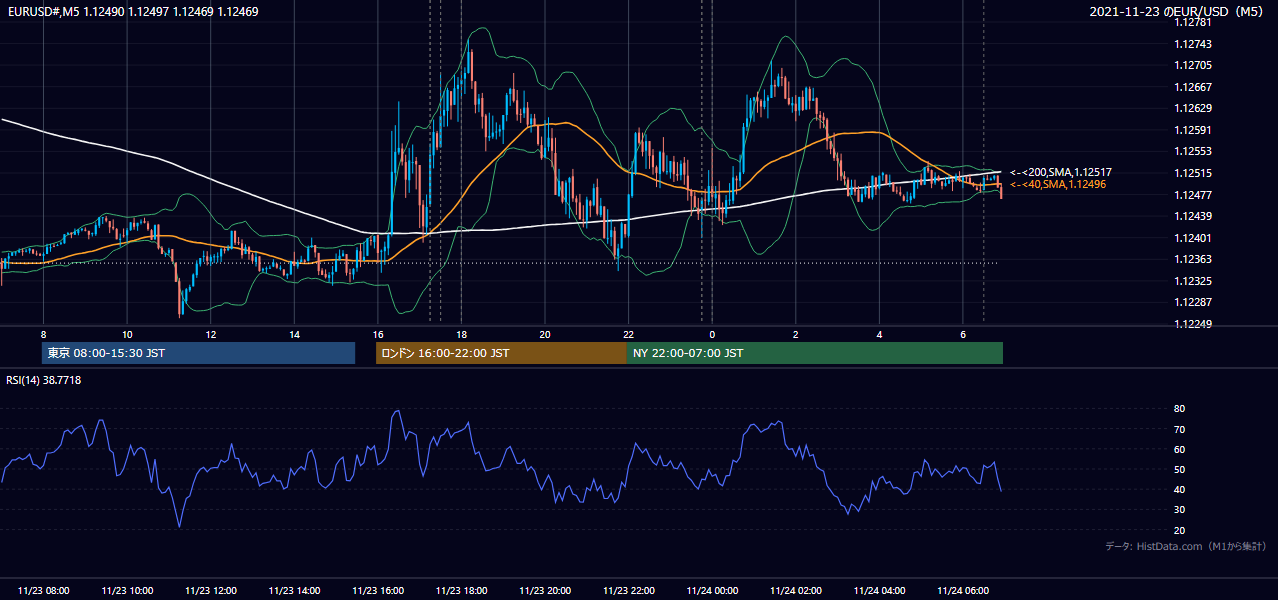Open the HistData.com data source credit
The height and width of the screenshot is (600, 1278).
(1186, 546)
